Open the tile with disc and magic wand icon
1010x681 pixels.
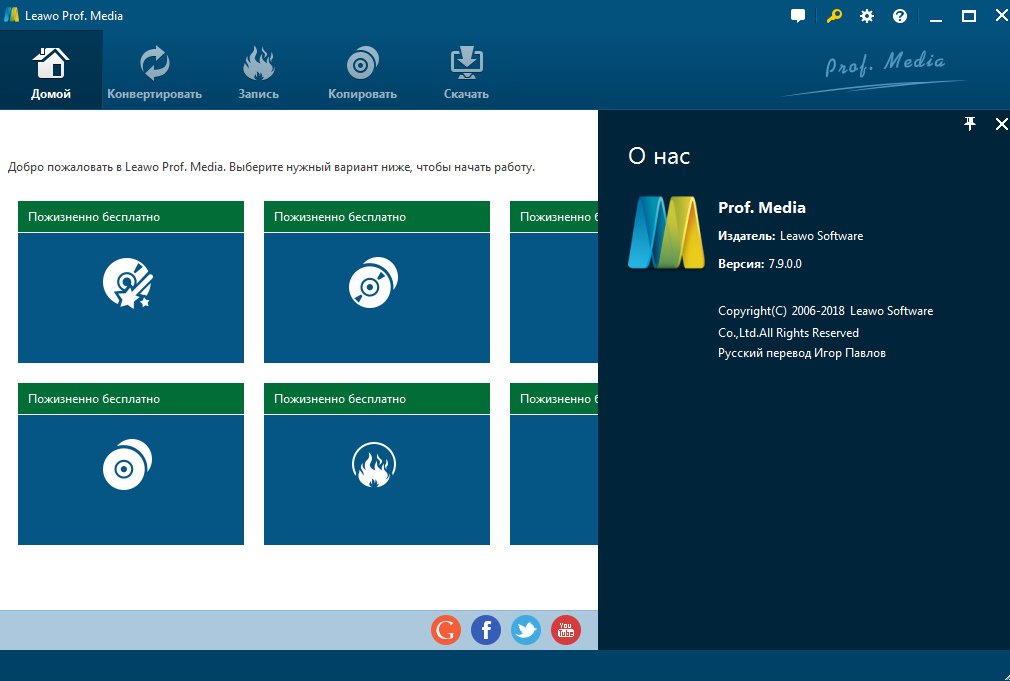click(x=131, y=282)
